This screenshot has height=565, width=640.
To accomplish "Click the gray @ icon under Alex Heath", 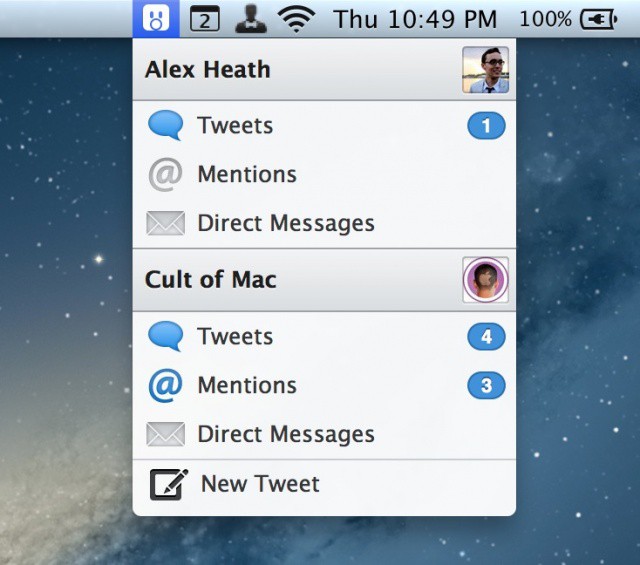I will click(x=165, y=175).
